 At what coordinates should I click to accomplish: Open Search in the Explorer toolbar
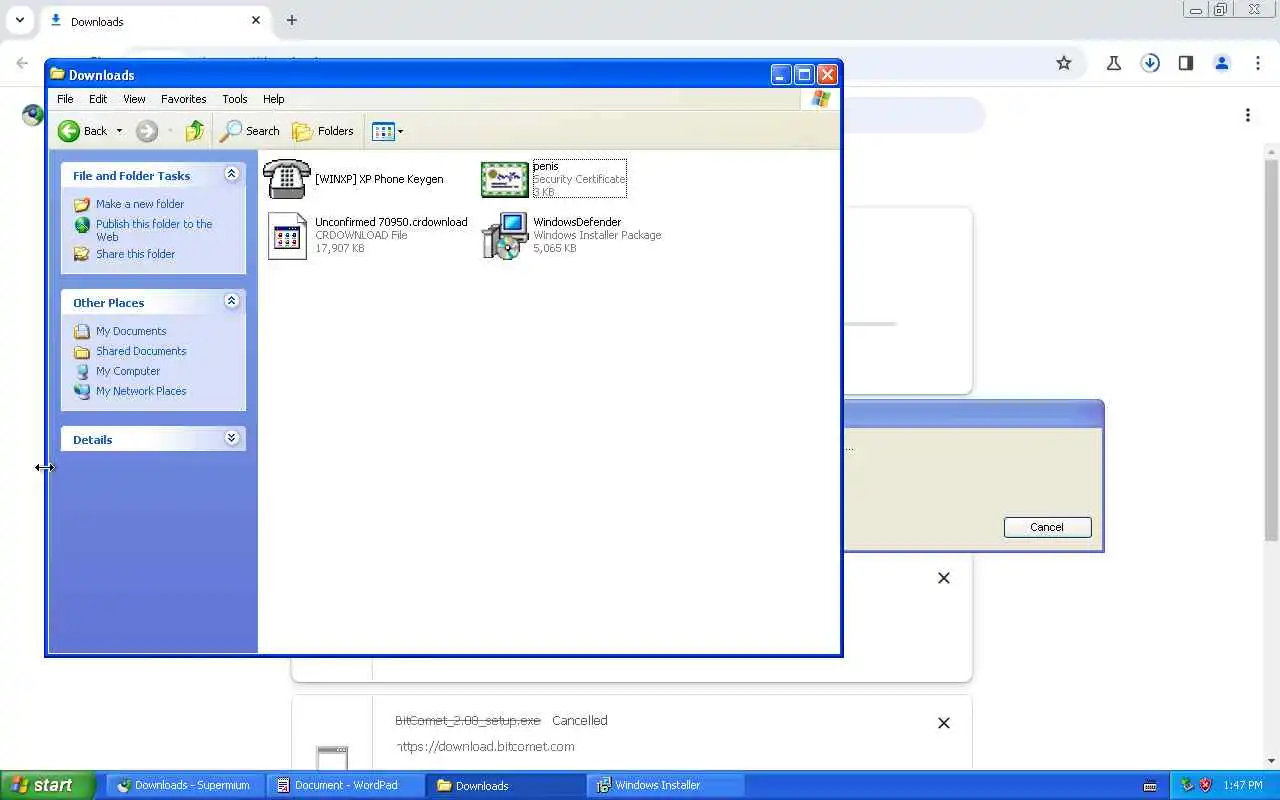250,131
